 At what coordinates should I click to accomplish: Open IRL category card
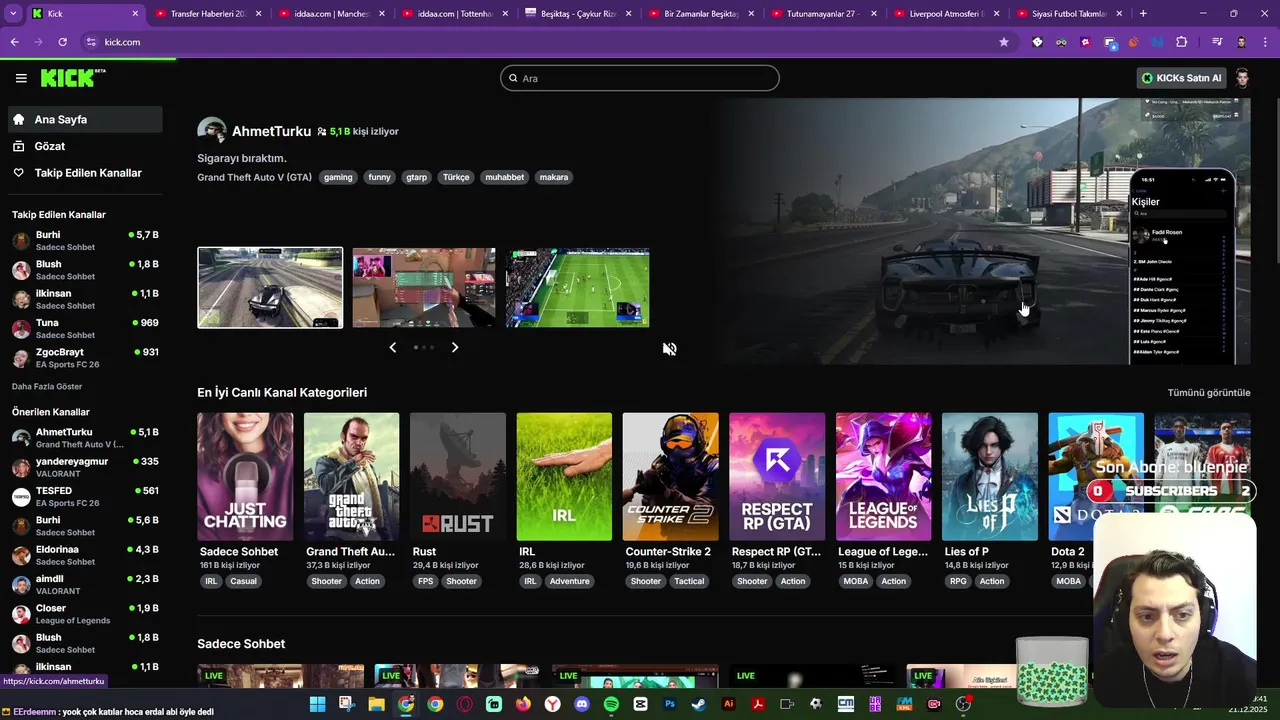coord(564,477)
